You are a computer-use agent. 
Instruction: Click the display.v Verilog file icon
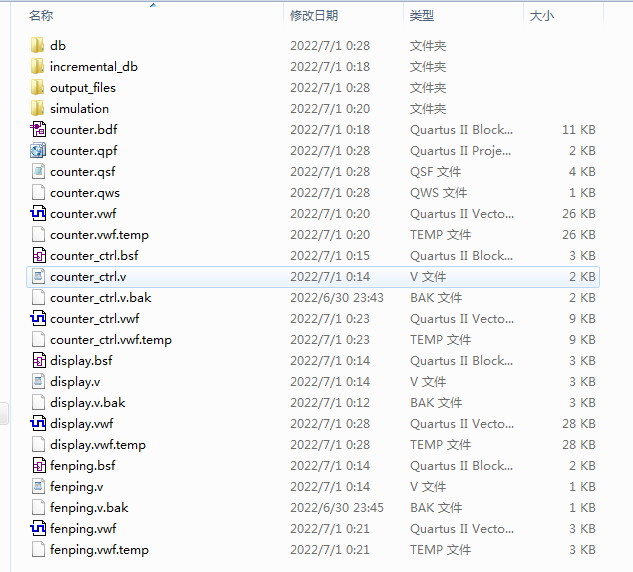tap(38, 381)
